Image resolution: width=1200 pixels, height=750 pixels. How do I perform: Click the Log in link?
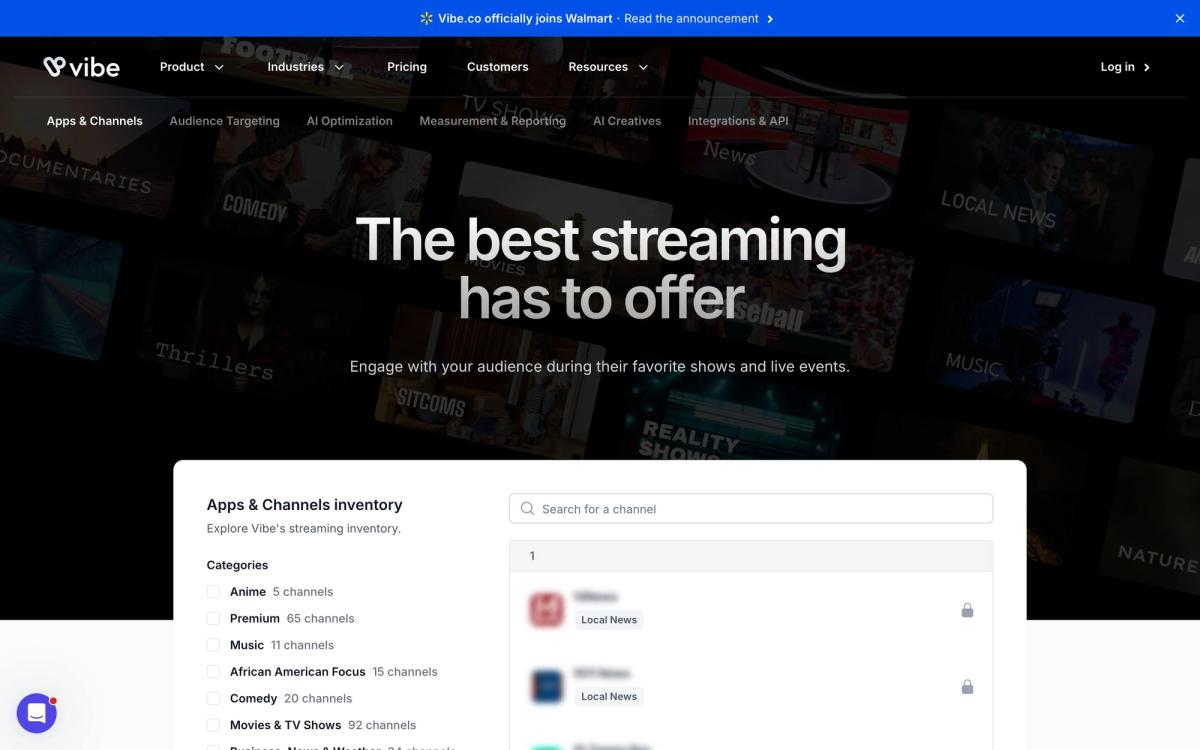(x=1117, y=67)
